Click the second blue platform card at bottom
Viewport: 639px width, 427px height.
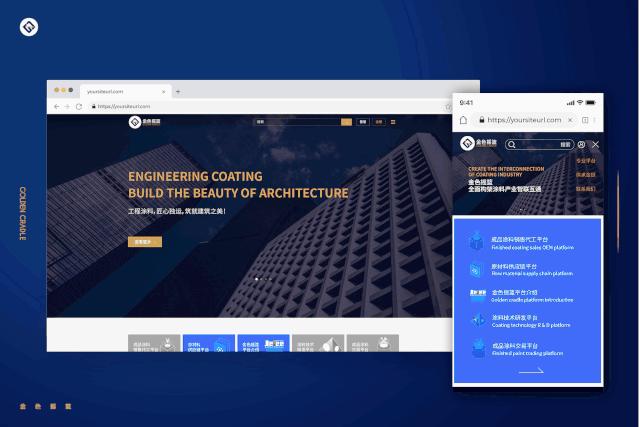pos(263,343)
